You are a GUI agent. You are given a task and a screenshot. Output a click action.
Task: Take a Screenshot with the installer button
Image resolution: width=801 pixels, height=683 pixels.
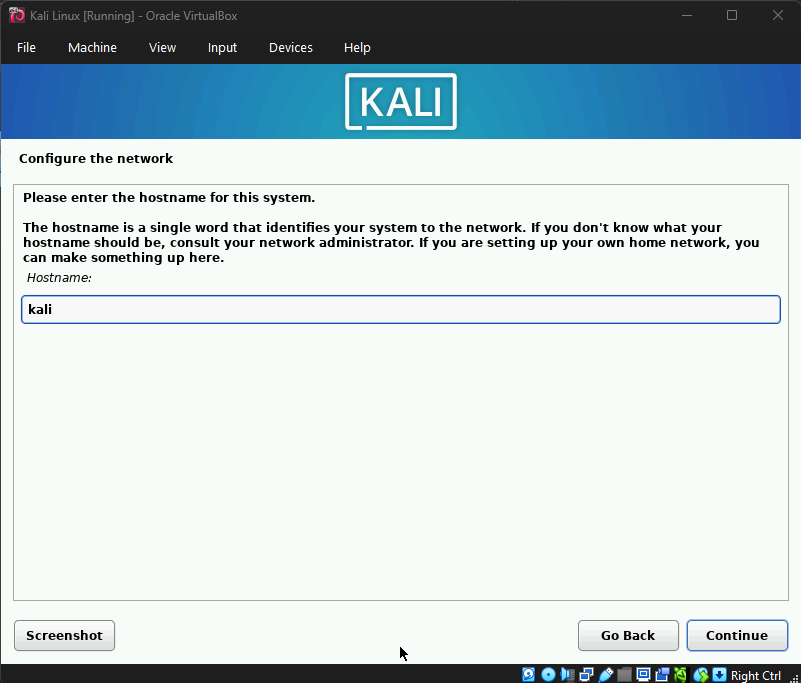(x=64, y=635)
